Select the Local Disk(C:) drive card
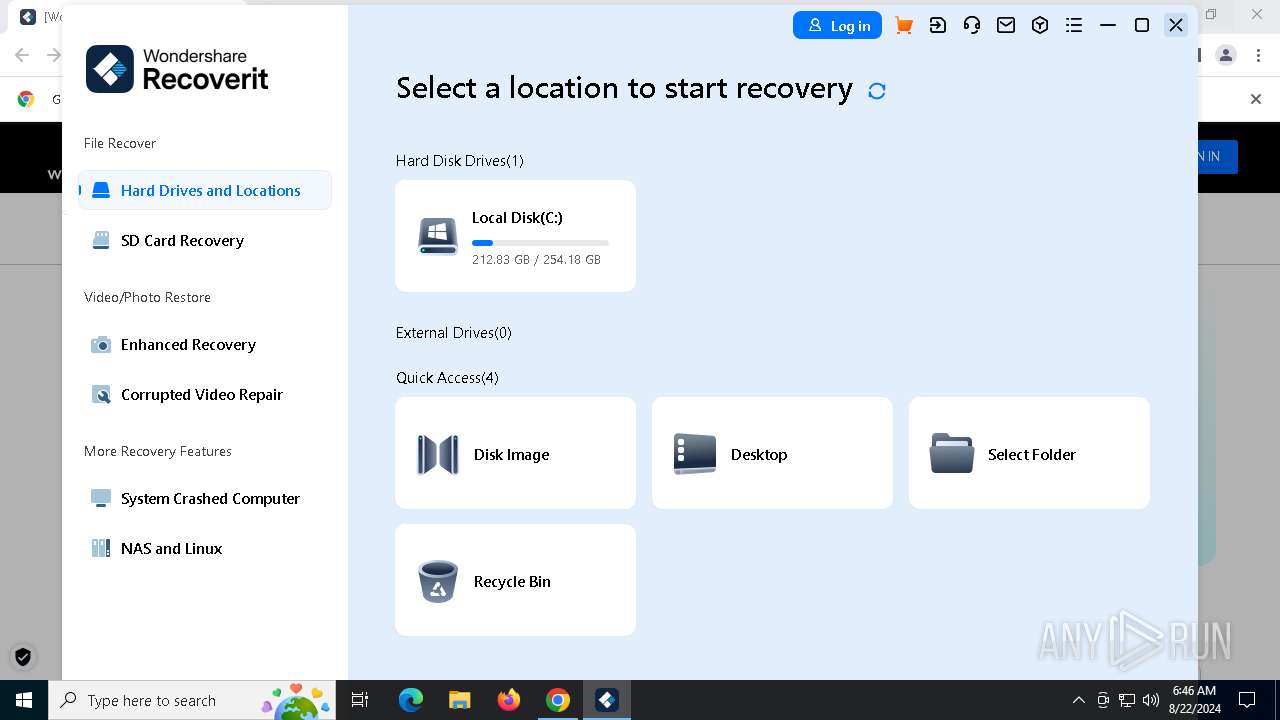This screenshot has height=720, width=1280. point(515,236)
